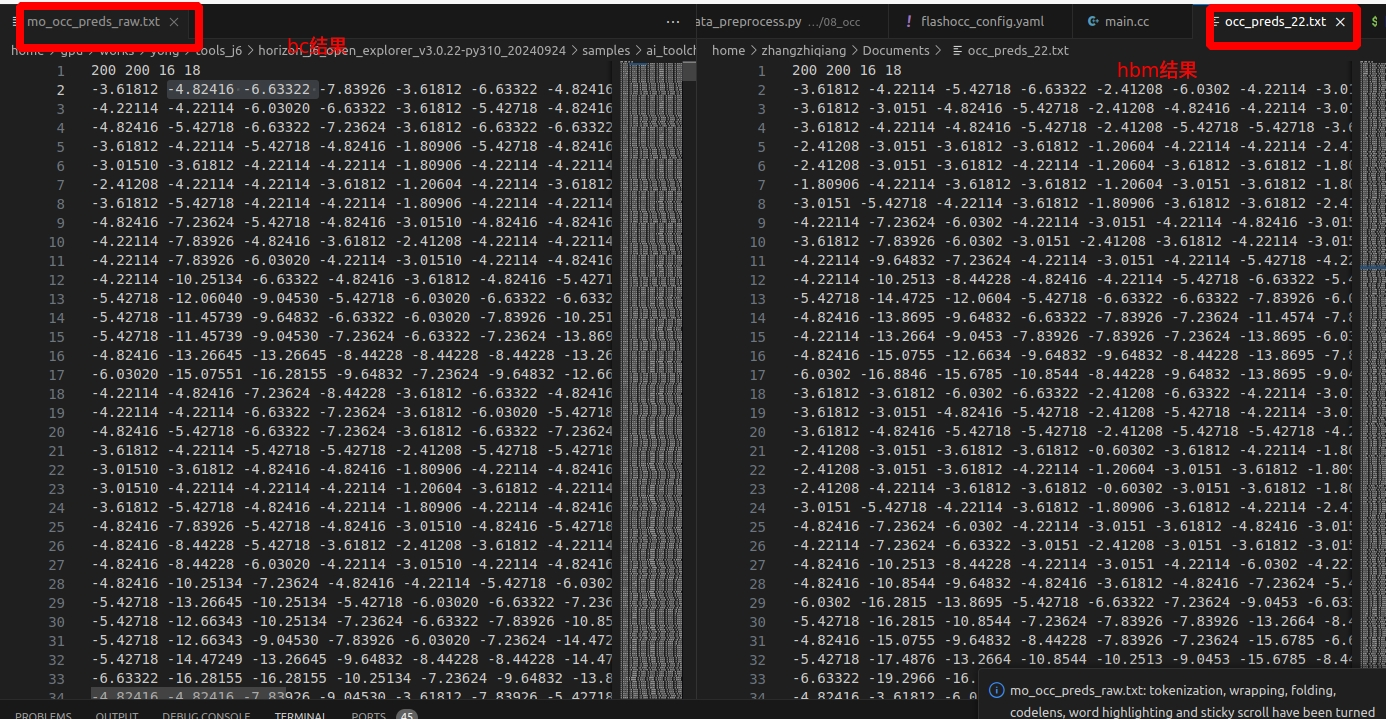The image size is (1386, 719).
Task: Click the C++ file icon on main.cc tab
Action: tap(1093, 22)
